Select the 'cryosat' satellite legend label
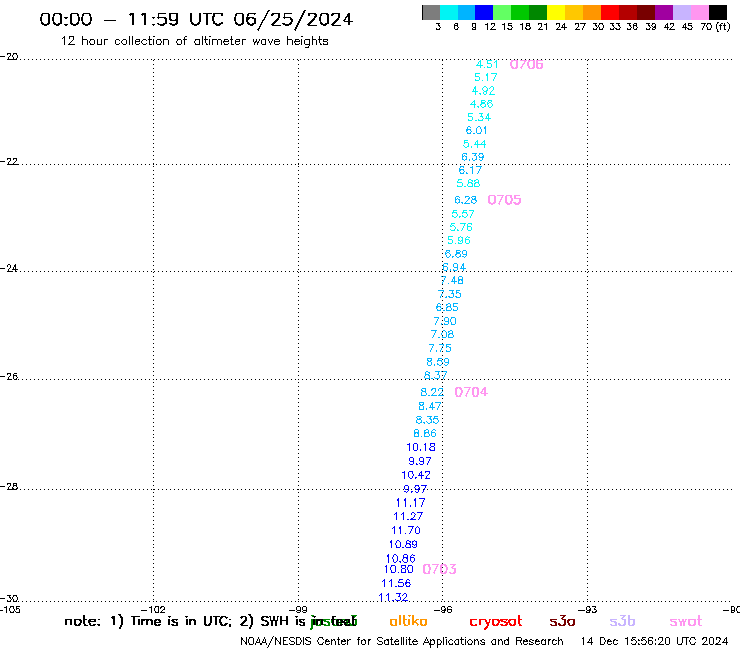740x650 pixels. pyautogui.click(x=496, y=622)
